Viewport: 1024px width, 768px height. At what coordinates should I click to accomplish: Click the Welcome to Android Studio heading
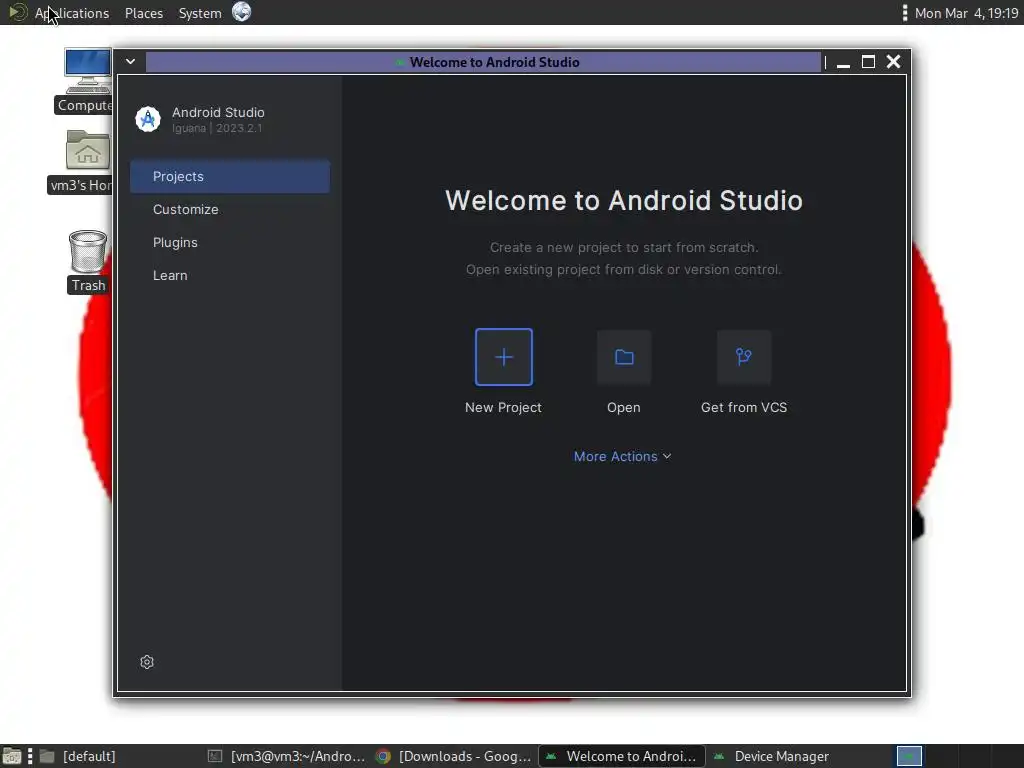tap(624, 200)
